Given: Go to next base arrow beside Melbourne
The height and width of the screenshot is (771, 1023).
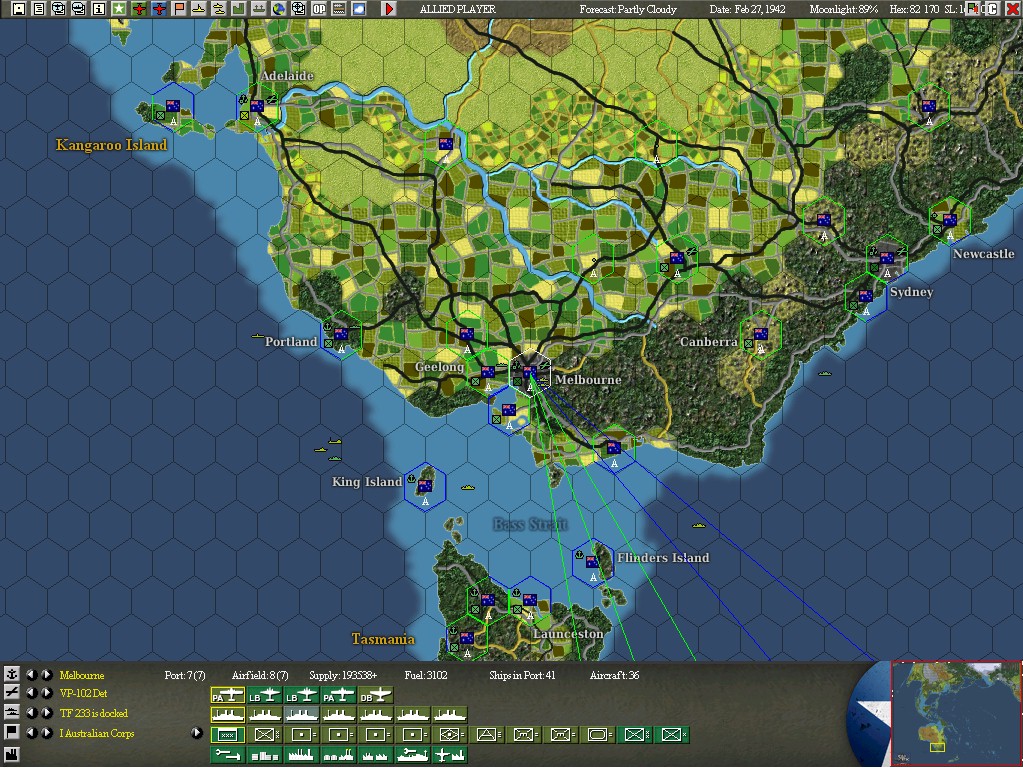Looking at the screenshot, I should coord(47,674).
